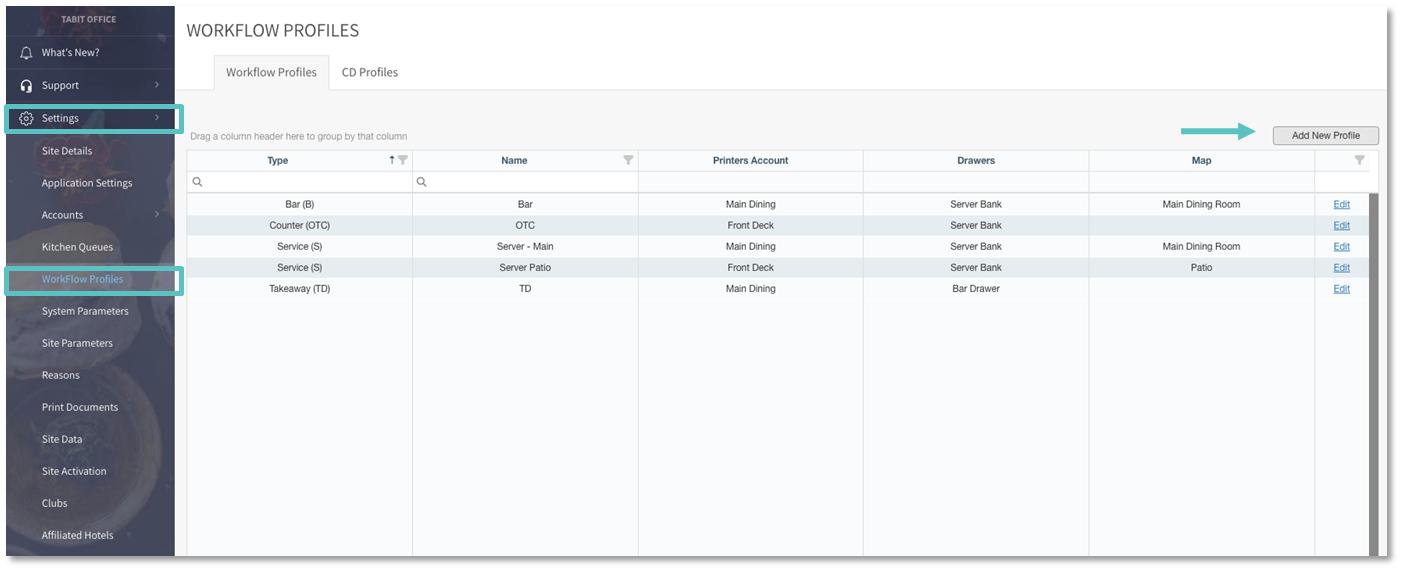Click the What's New bell icon

[27, 52]
